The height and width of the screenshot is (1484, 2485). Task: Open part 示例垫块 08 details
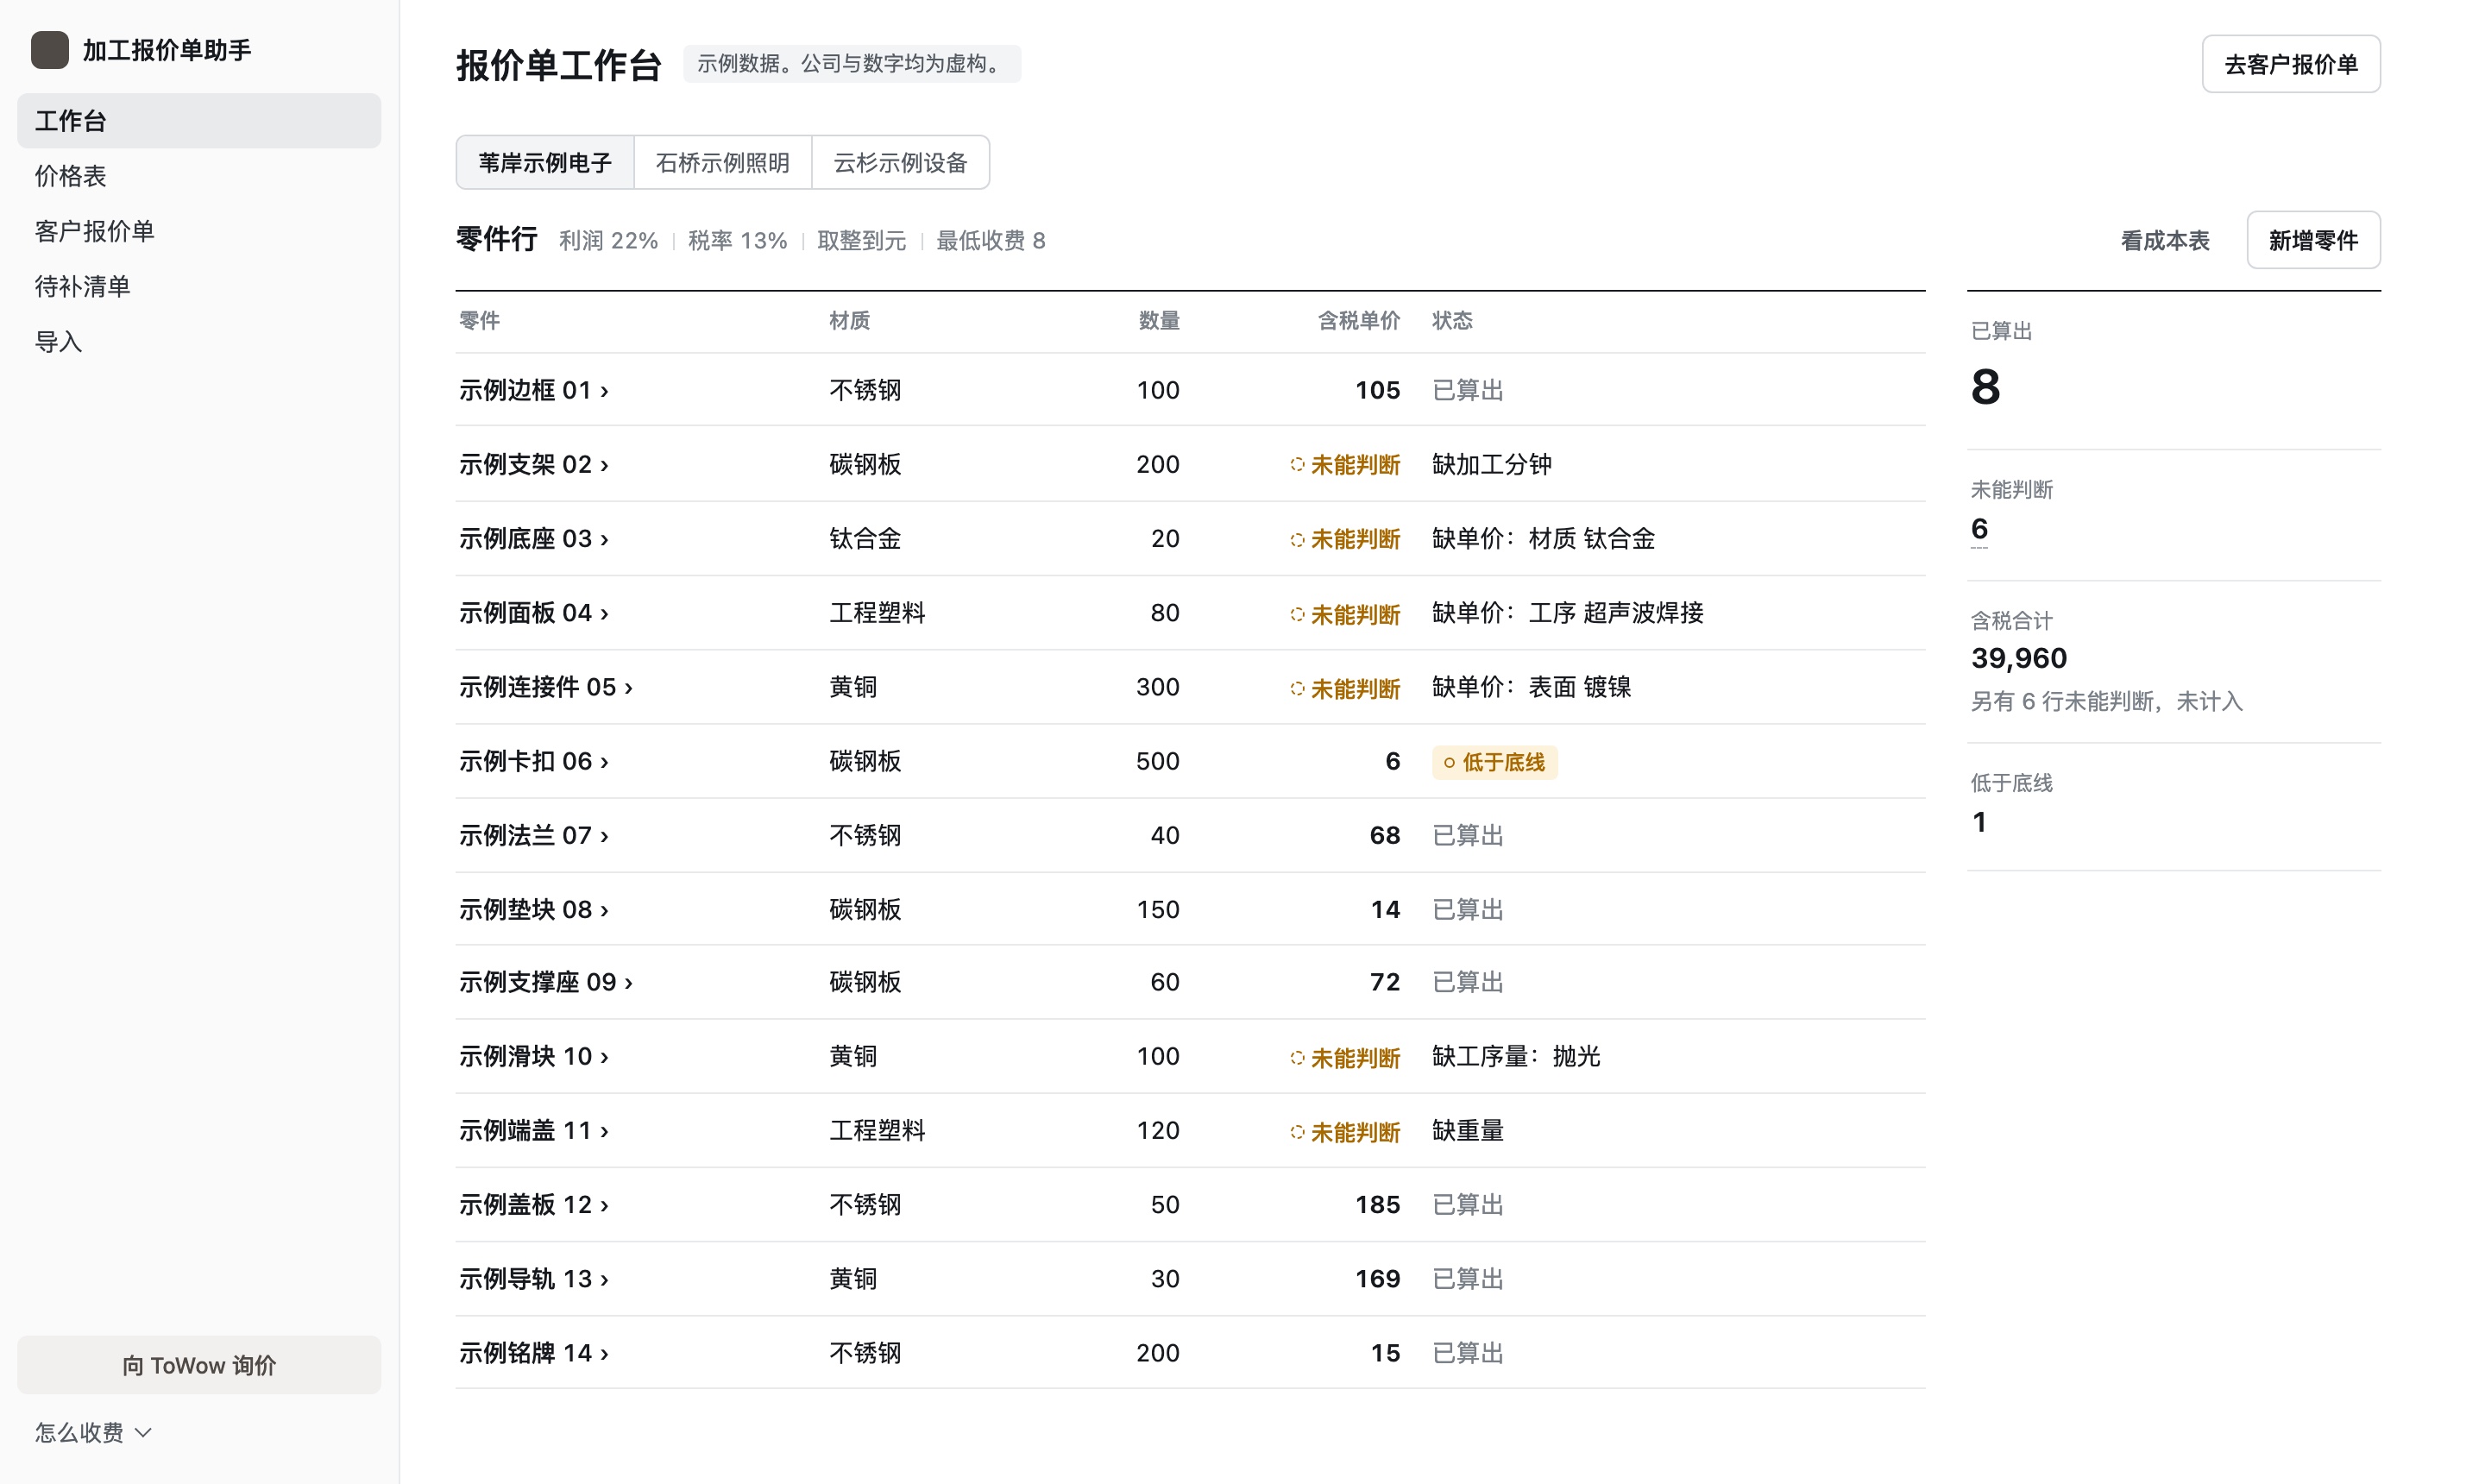pos(534,909)
